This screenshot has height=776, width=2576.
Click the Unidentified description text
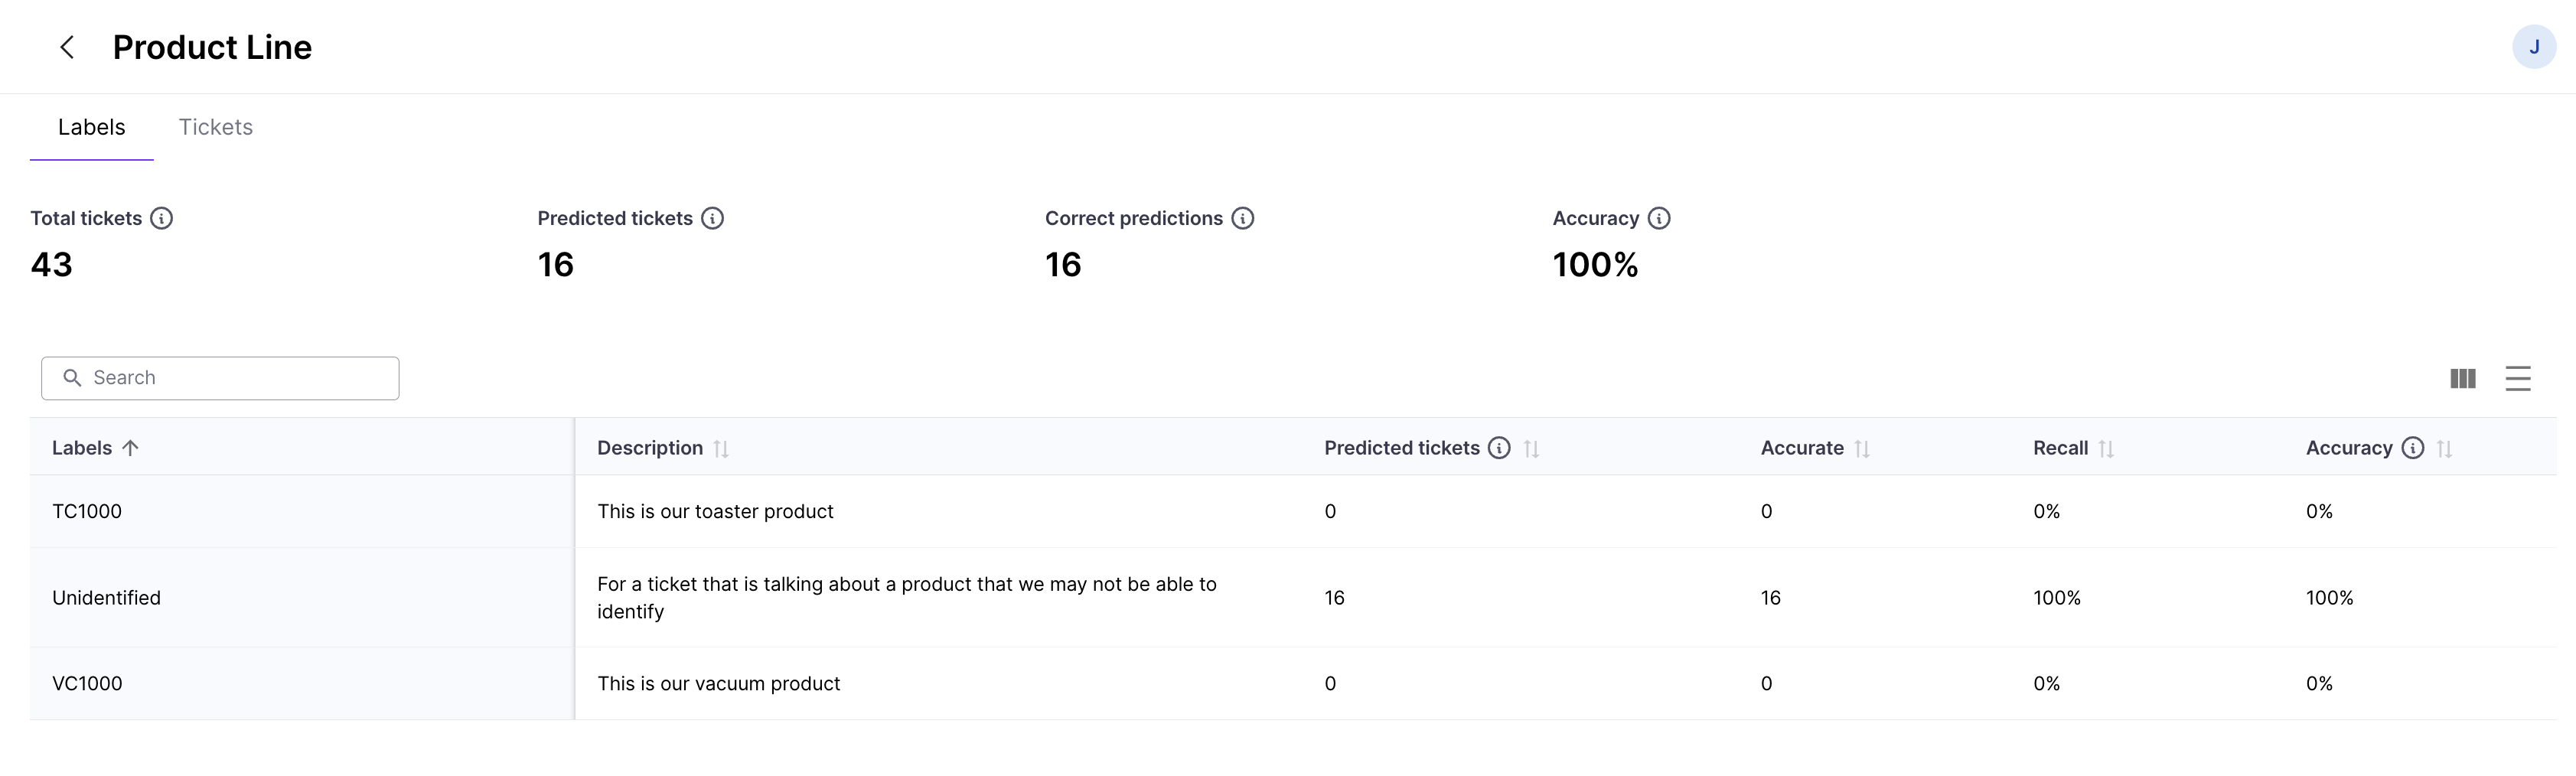(907, 598)
